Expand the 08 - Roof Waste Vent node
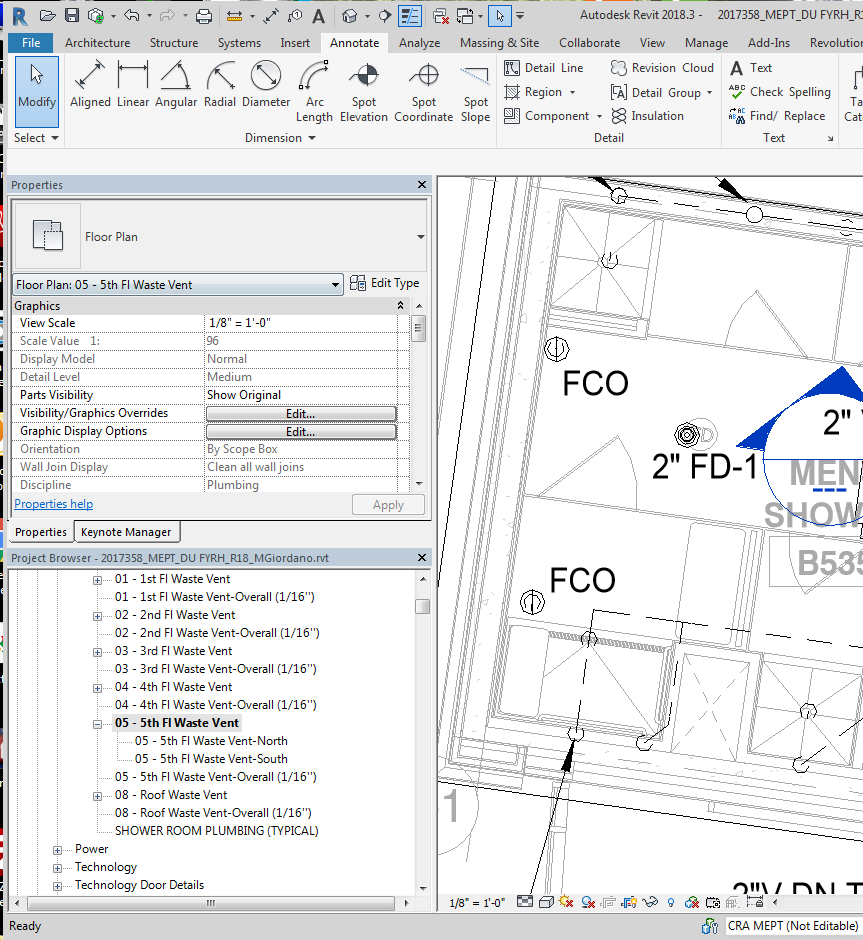The width and height of the screenshot is (863, 940). (97, 794)
